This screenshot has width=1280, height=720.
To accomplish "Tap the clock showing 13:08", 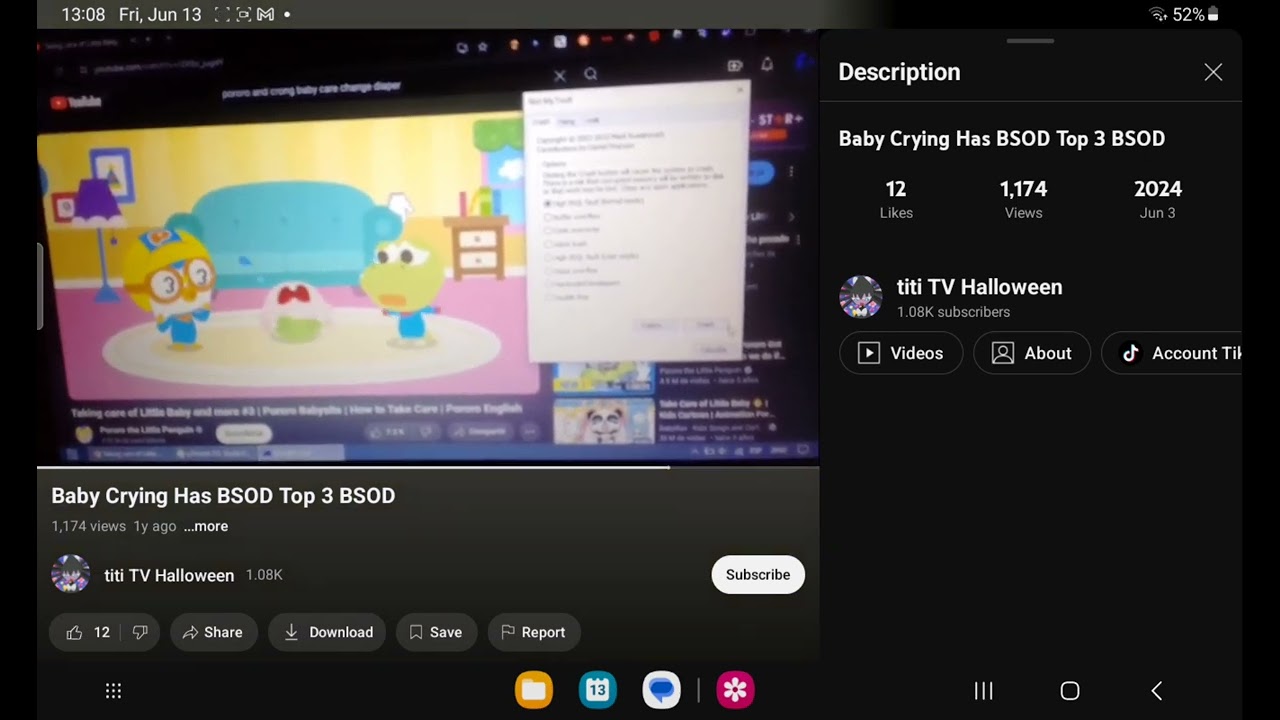I will point(83,15).
